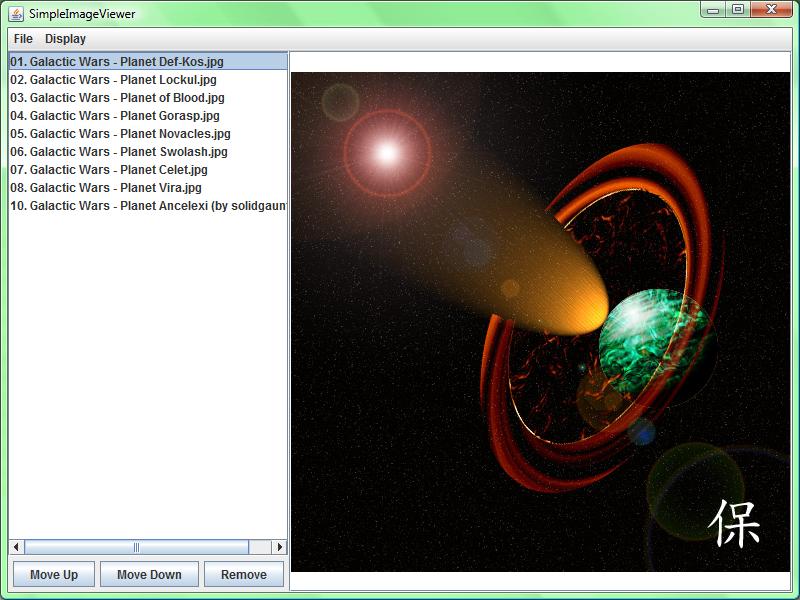Select 07. Galactic Wars - Planet Celet.jpg
Viewport: 800px width, 600px height.
click(148, 169)
